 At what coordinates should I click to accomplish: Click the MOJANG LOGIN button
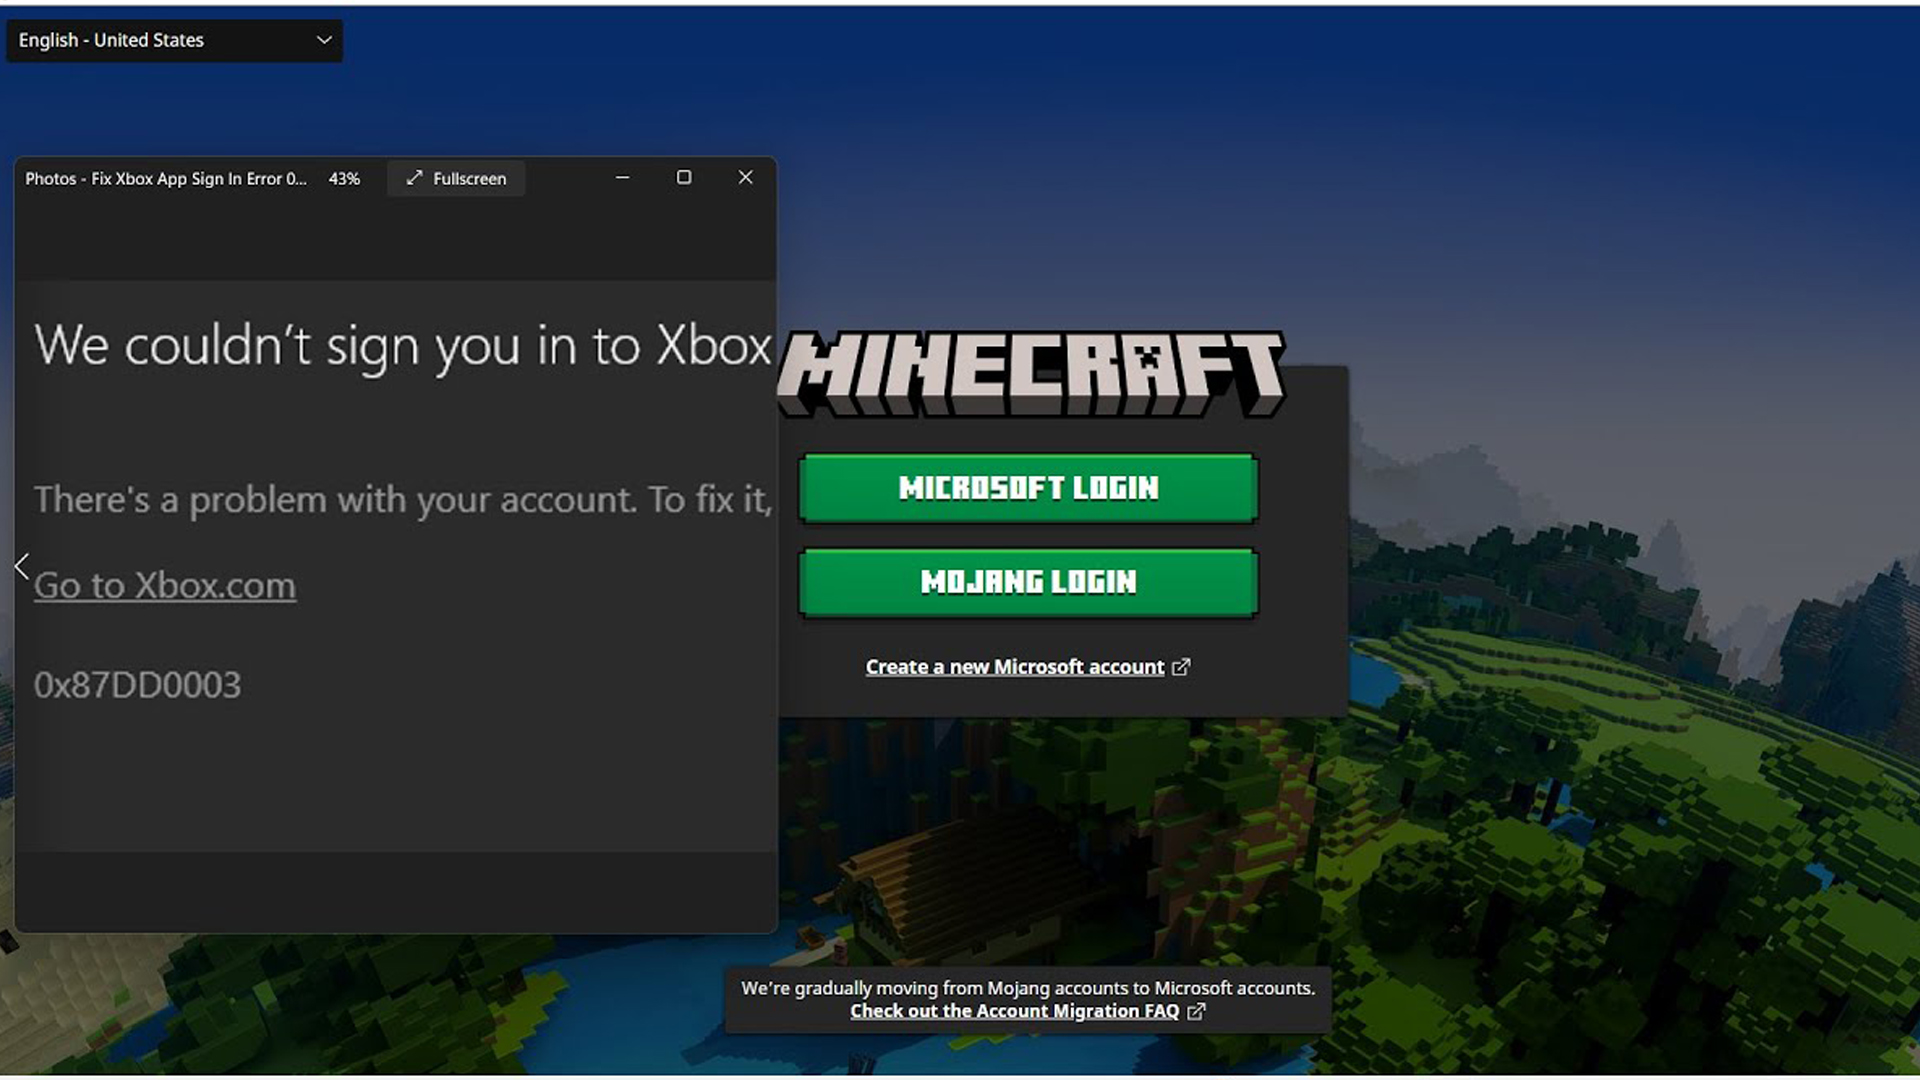[1028, 582]
